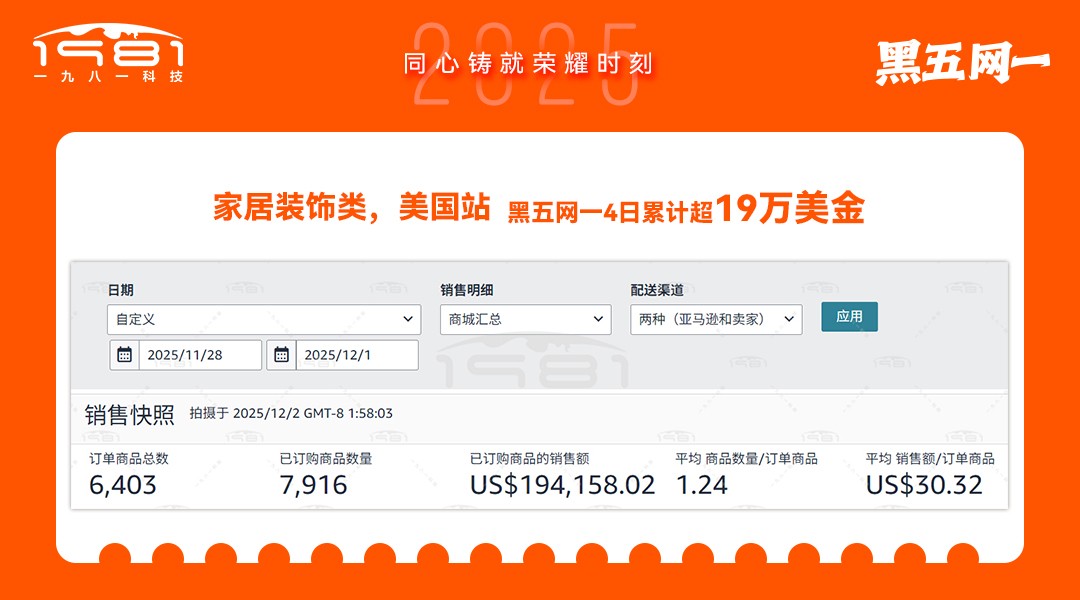Image resolution: width=1080 pixels, height=600 pixels.
Task: Open the 两种（亚马逊和卖家）fulfillment dropdown
Action: pos(716,319)
